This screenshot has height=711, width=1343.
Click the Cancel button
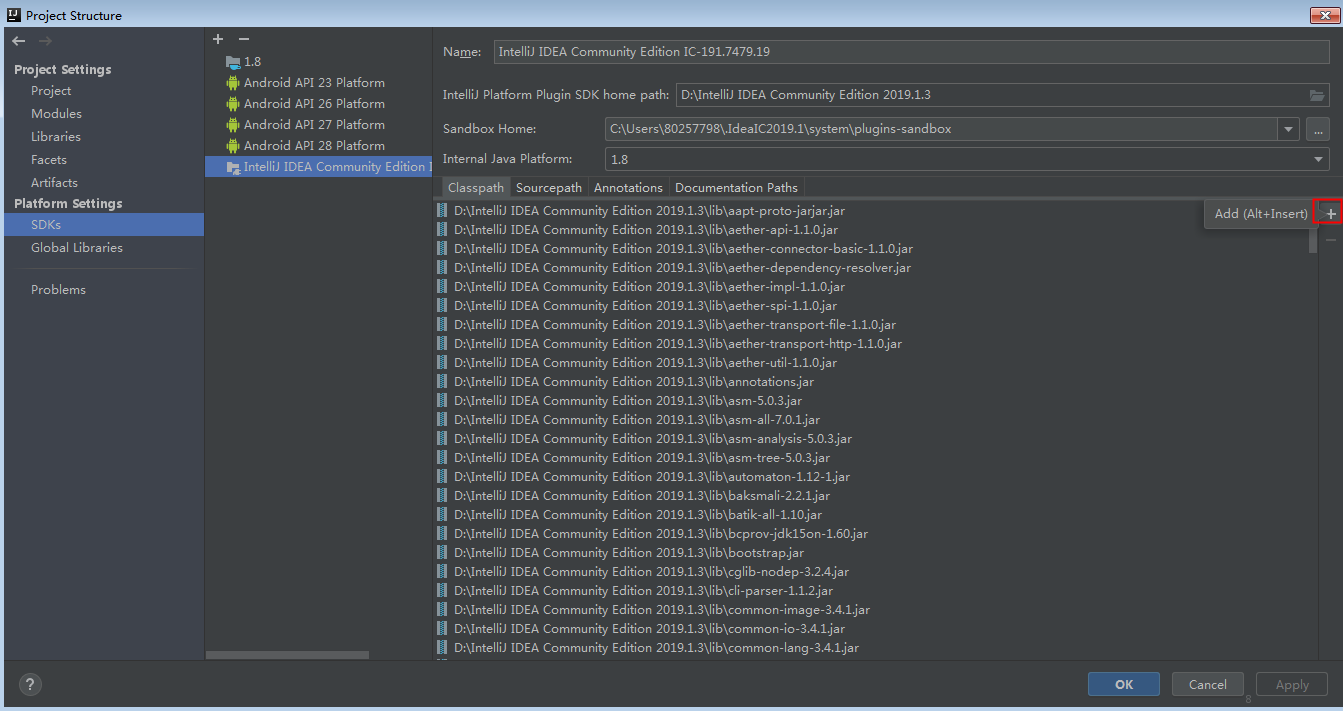click(x=1207, y=684)
